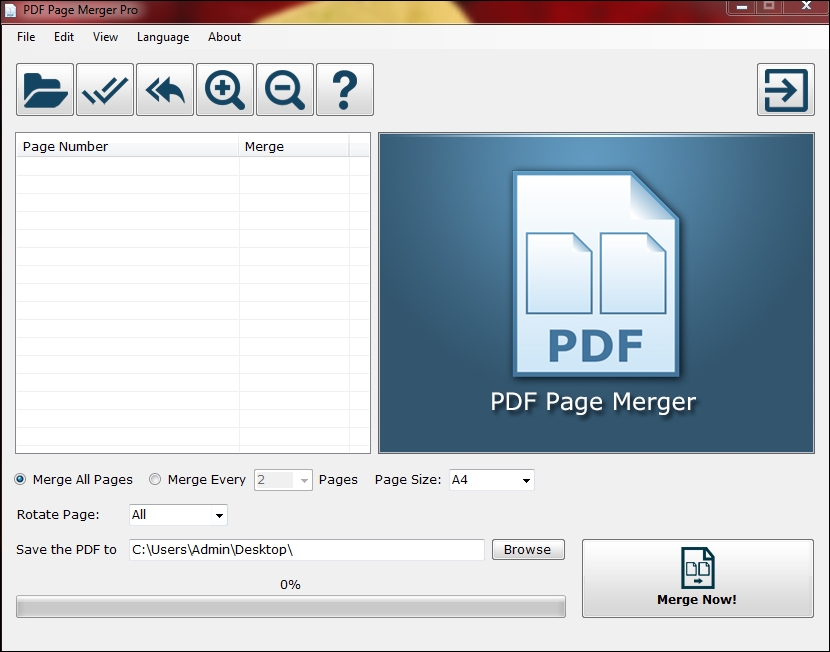This screenshot has width=830, height=652.
Task: Select the Merge Every option
Action: click(x=155, y=480)
